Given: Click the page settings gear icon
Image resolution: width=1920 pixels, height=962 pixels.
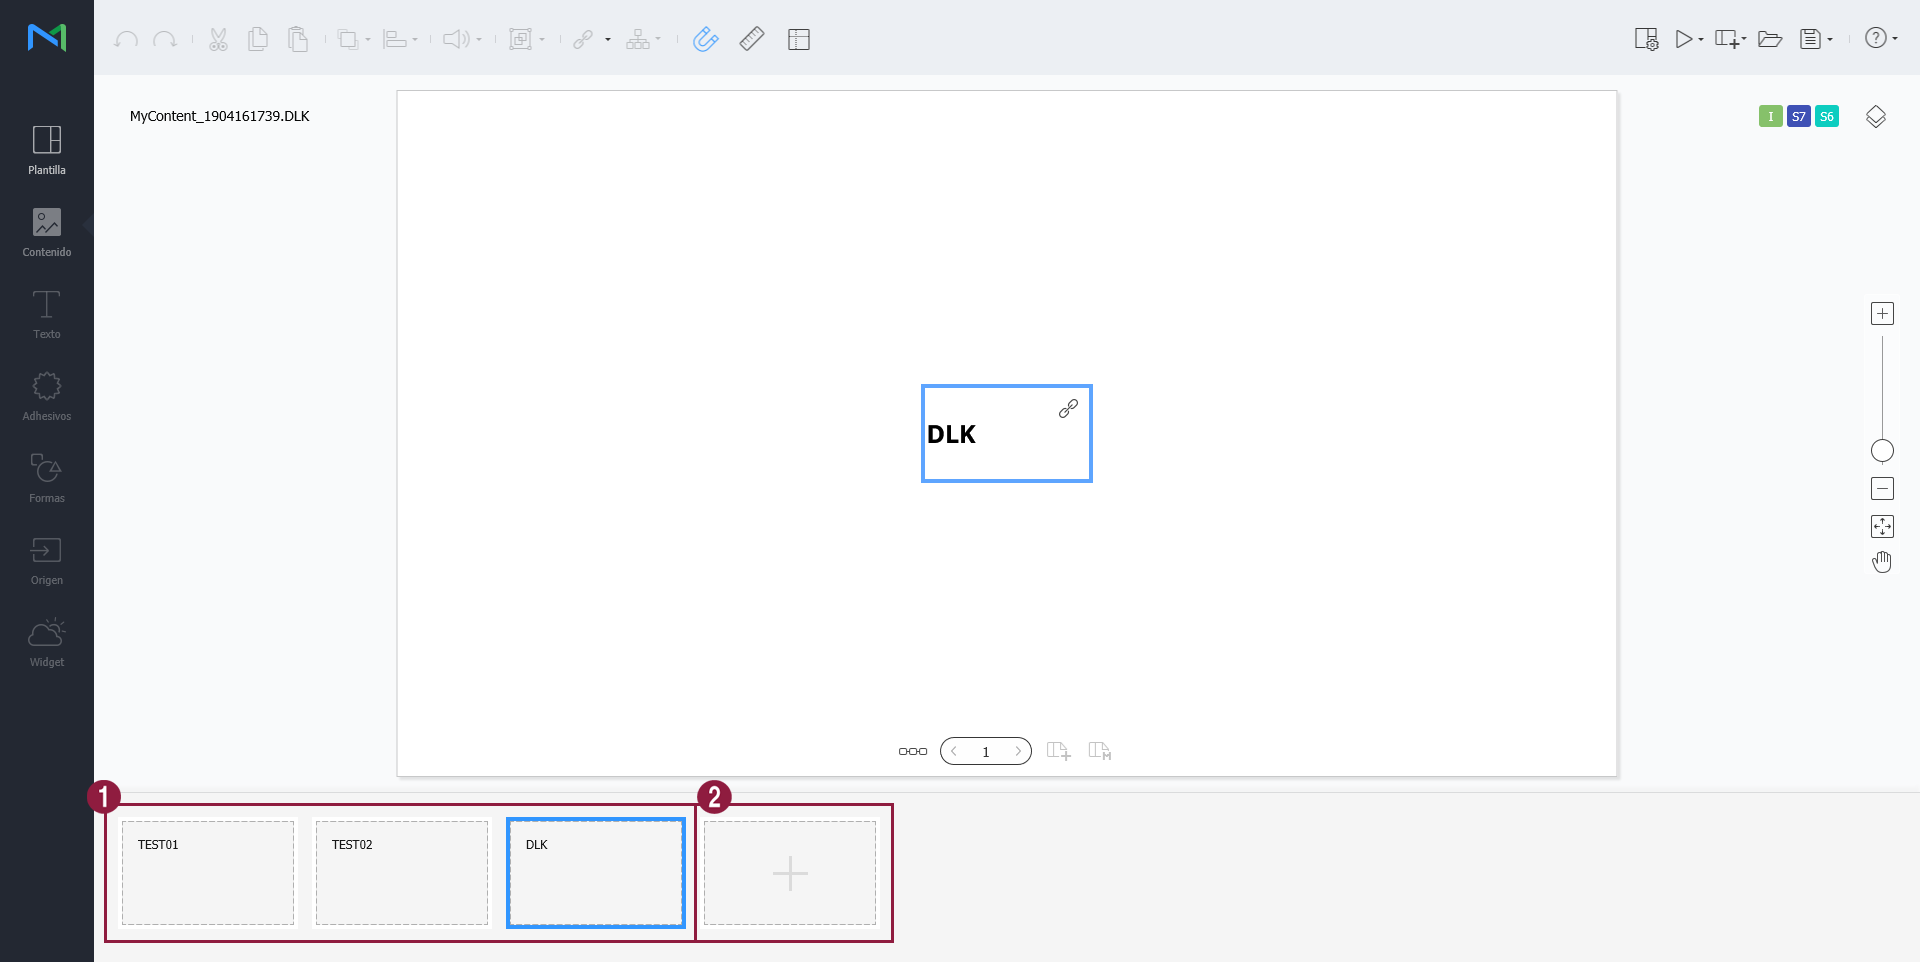Looking at the screenshot, I should tap(1645, 39).
